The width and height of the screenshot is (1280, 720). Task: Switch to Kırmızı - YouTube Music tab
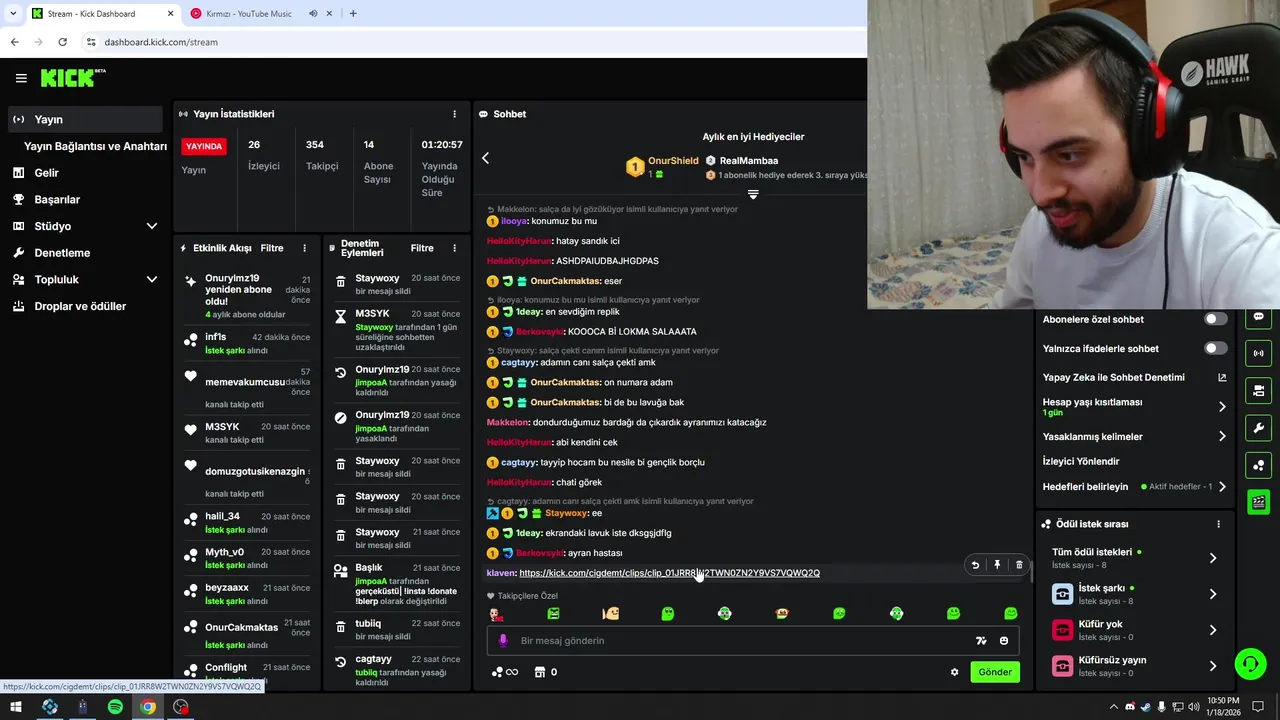pyautogui.click(x=250, y=14)
